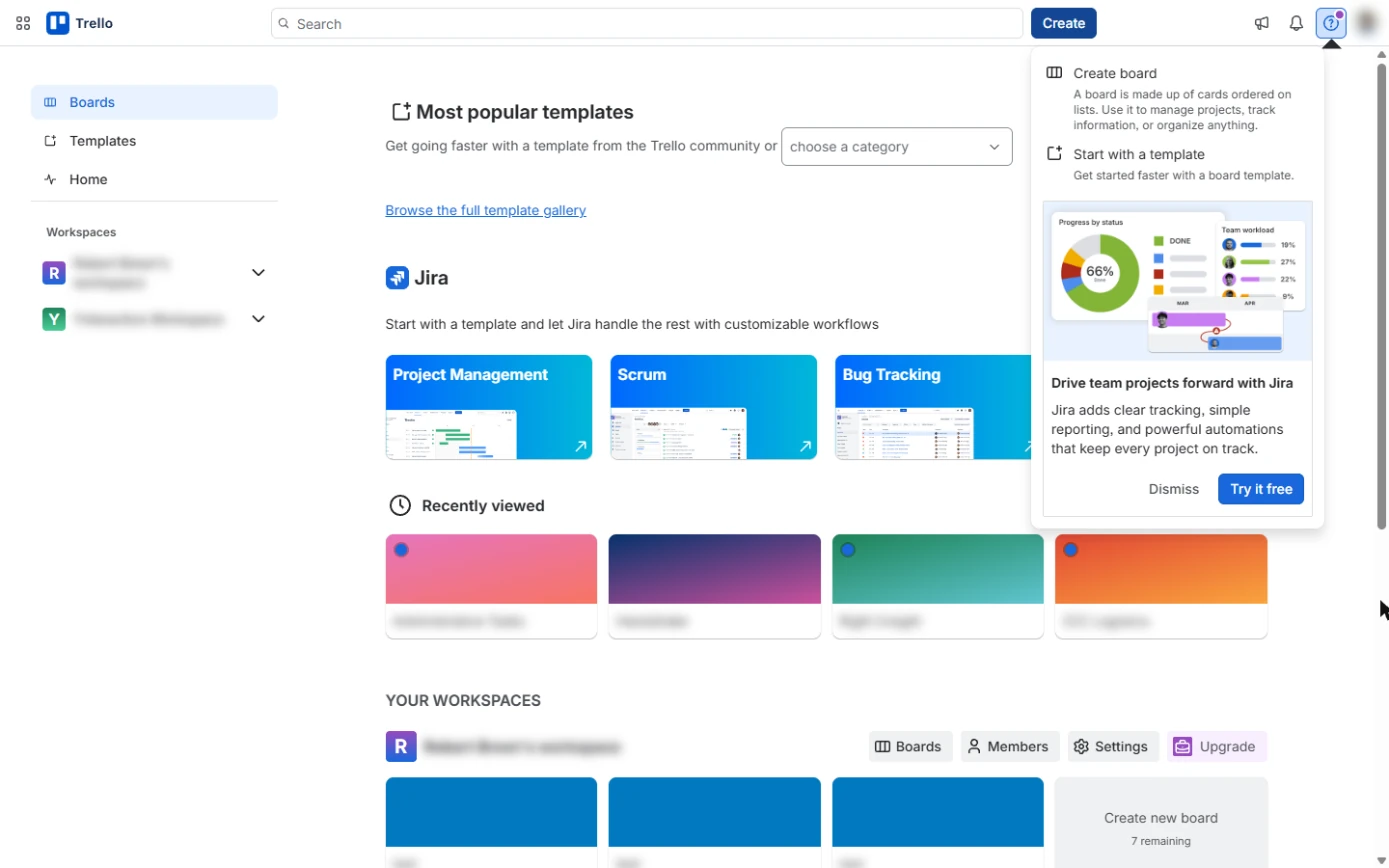Choose Start with a template option
The image size is (1389, 868).
click(x=1177, y=164)
